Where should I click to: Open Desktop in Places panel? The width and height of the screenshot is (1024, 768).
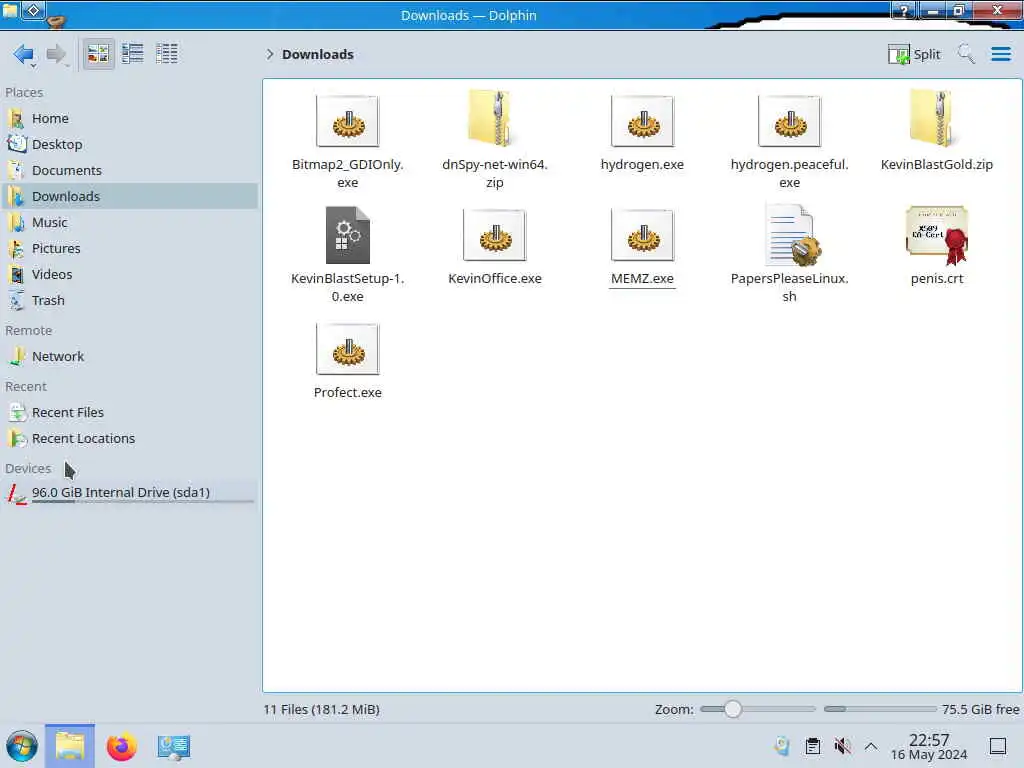131,144
